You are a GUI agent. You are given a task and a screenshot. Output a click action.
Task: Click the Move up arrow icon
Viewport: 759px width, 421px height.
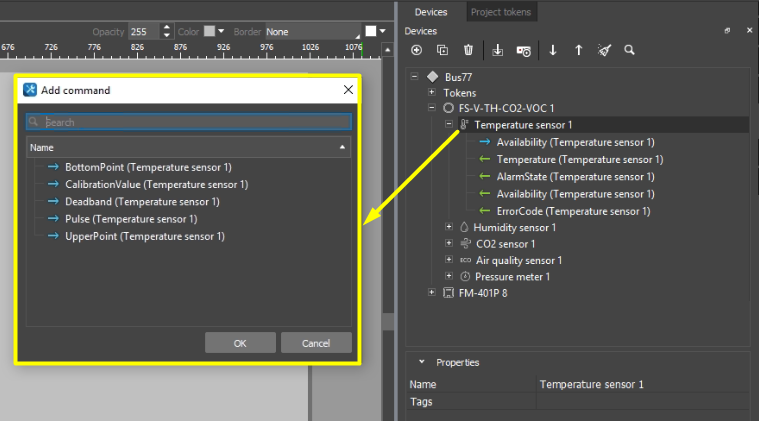(578, 50)
